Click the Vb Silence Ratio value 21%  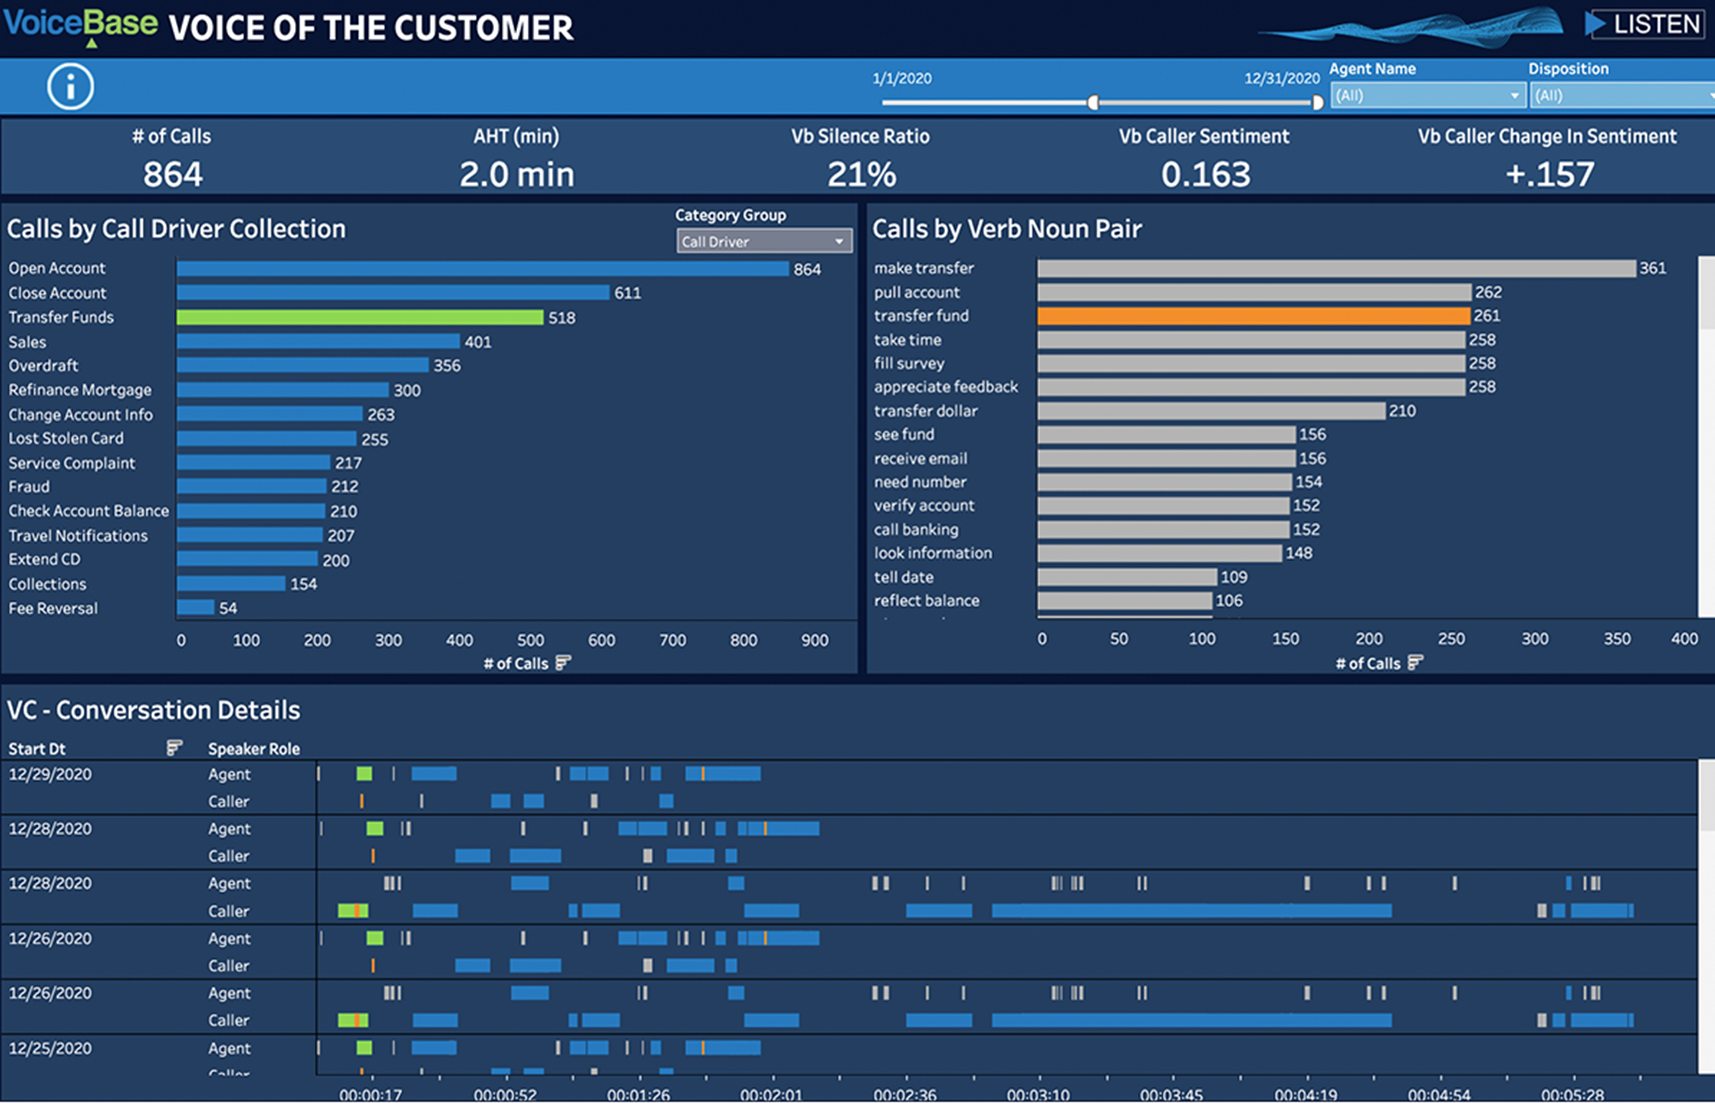click(x=861, y=174)
